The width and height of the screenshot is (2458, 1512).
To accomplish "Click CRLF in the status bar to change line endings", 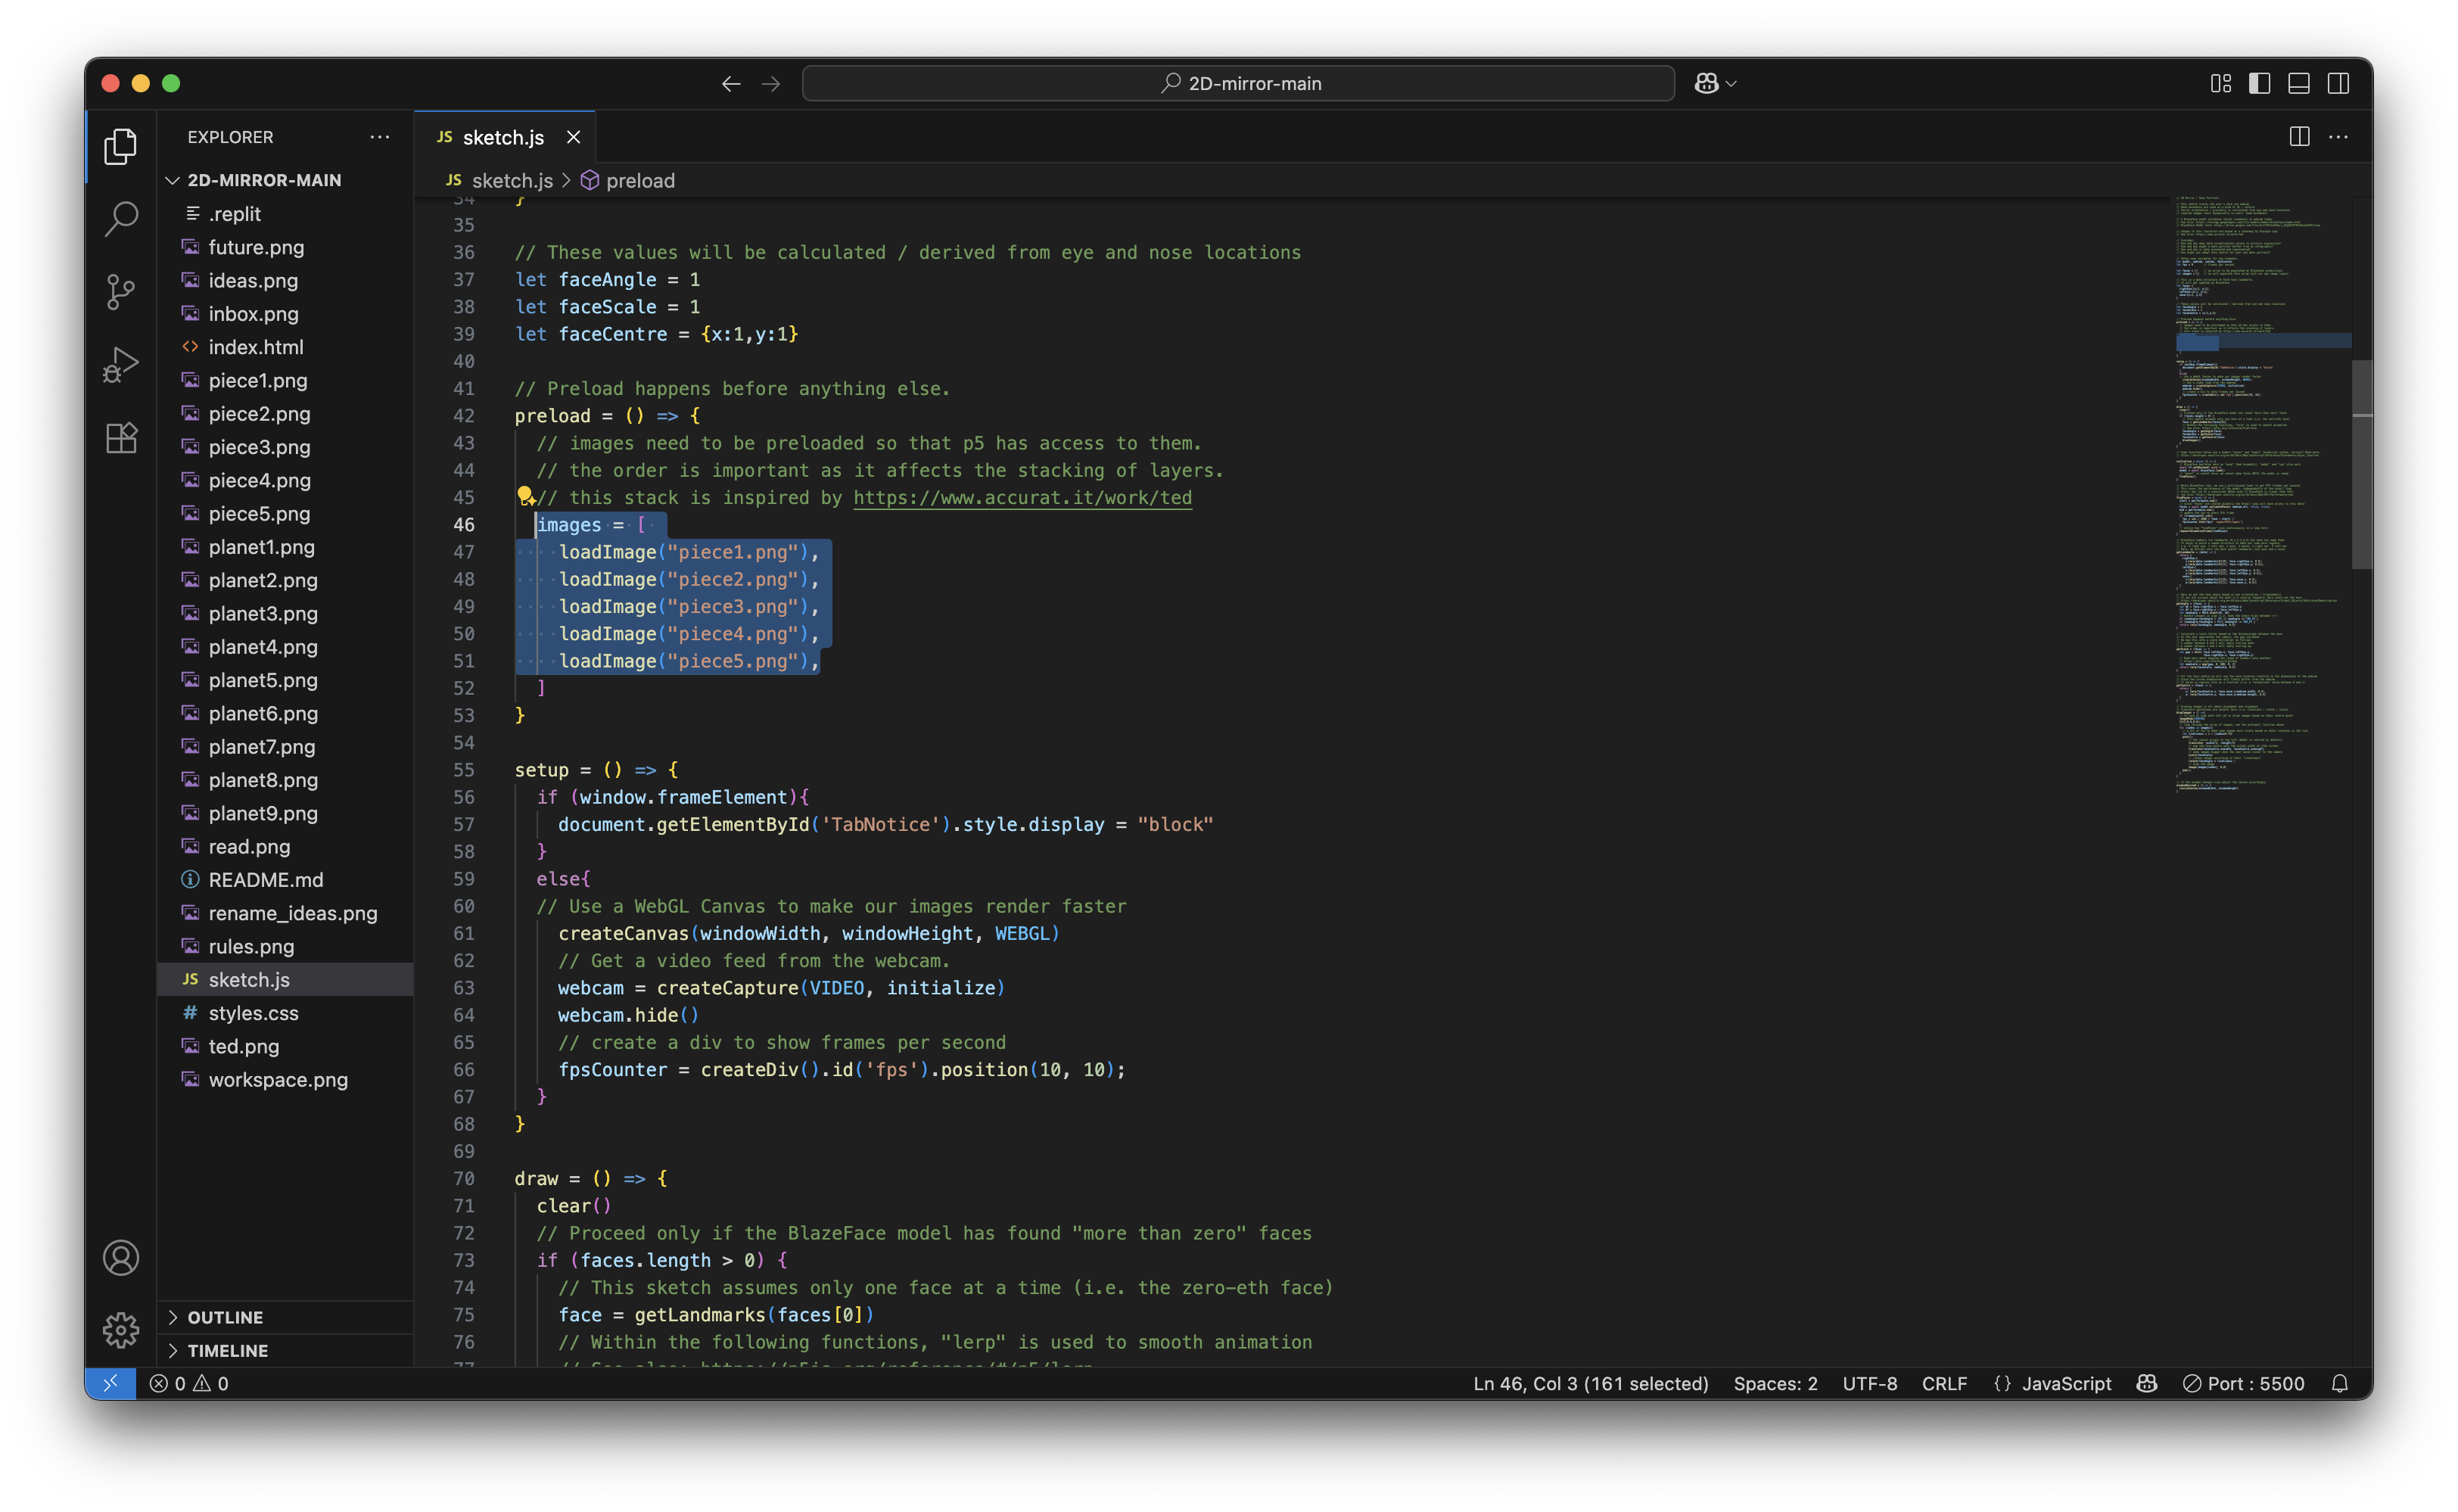I will [1943, 1383].
